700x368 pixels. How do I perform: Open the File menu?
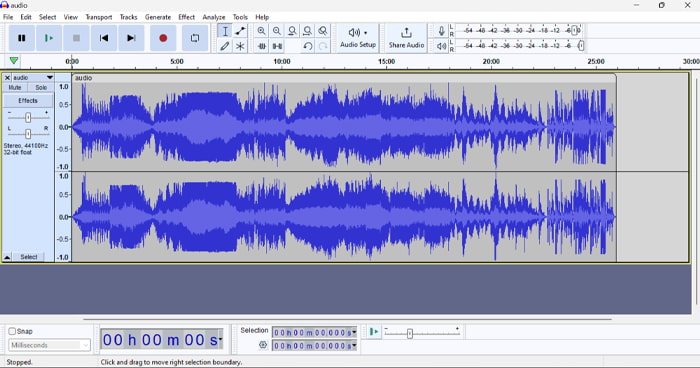coord(8,17)
